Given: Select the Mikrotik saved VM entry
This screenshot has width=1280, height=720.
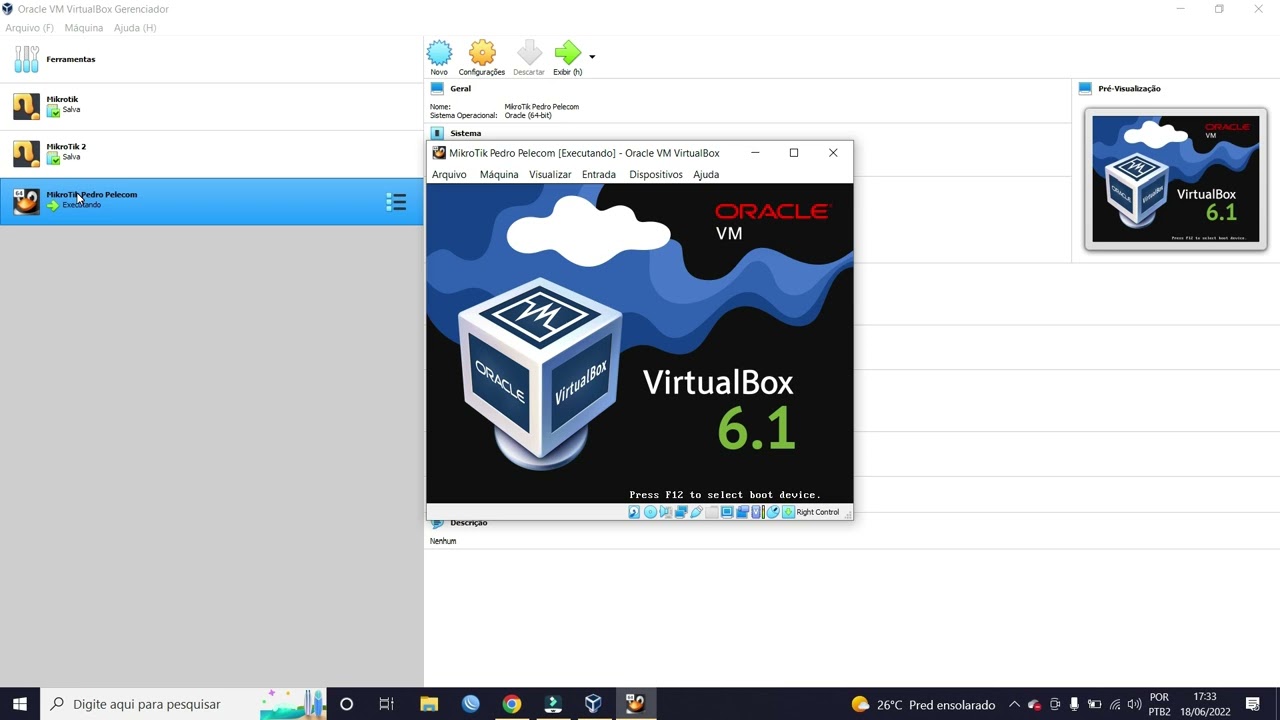Looking at the screenshot, I should [211, 105].
